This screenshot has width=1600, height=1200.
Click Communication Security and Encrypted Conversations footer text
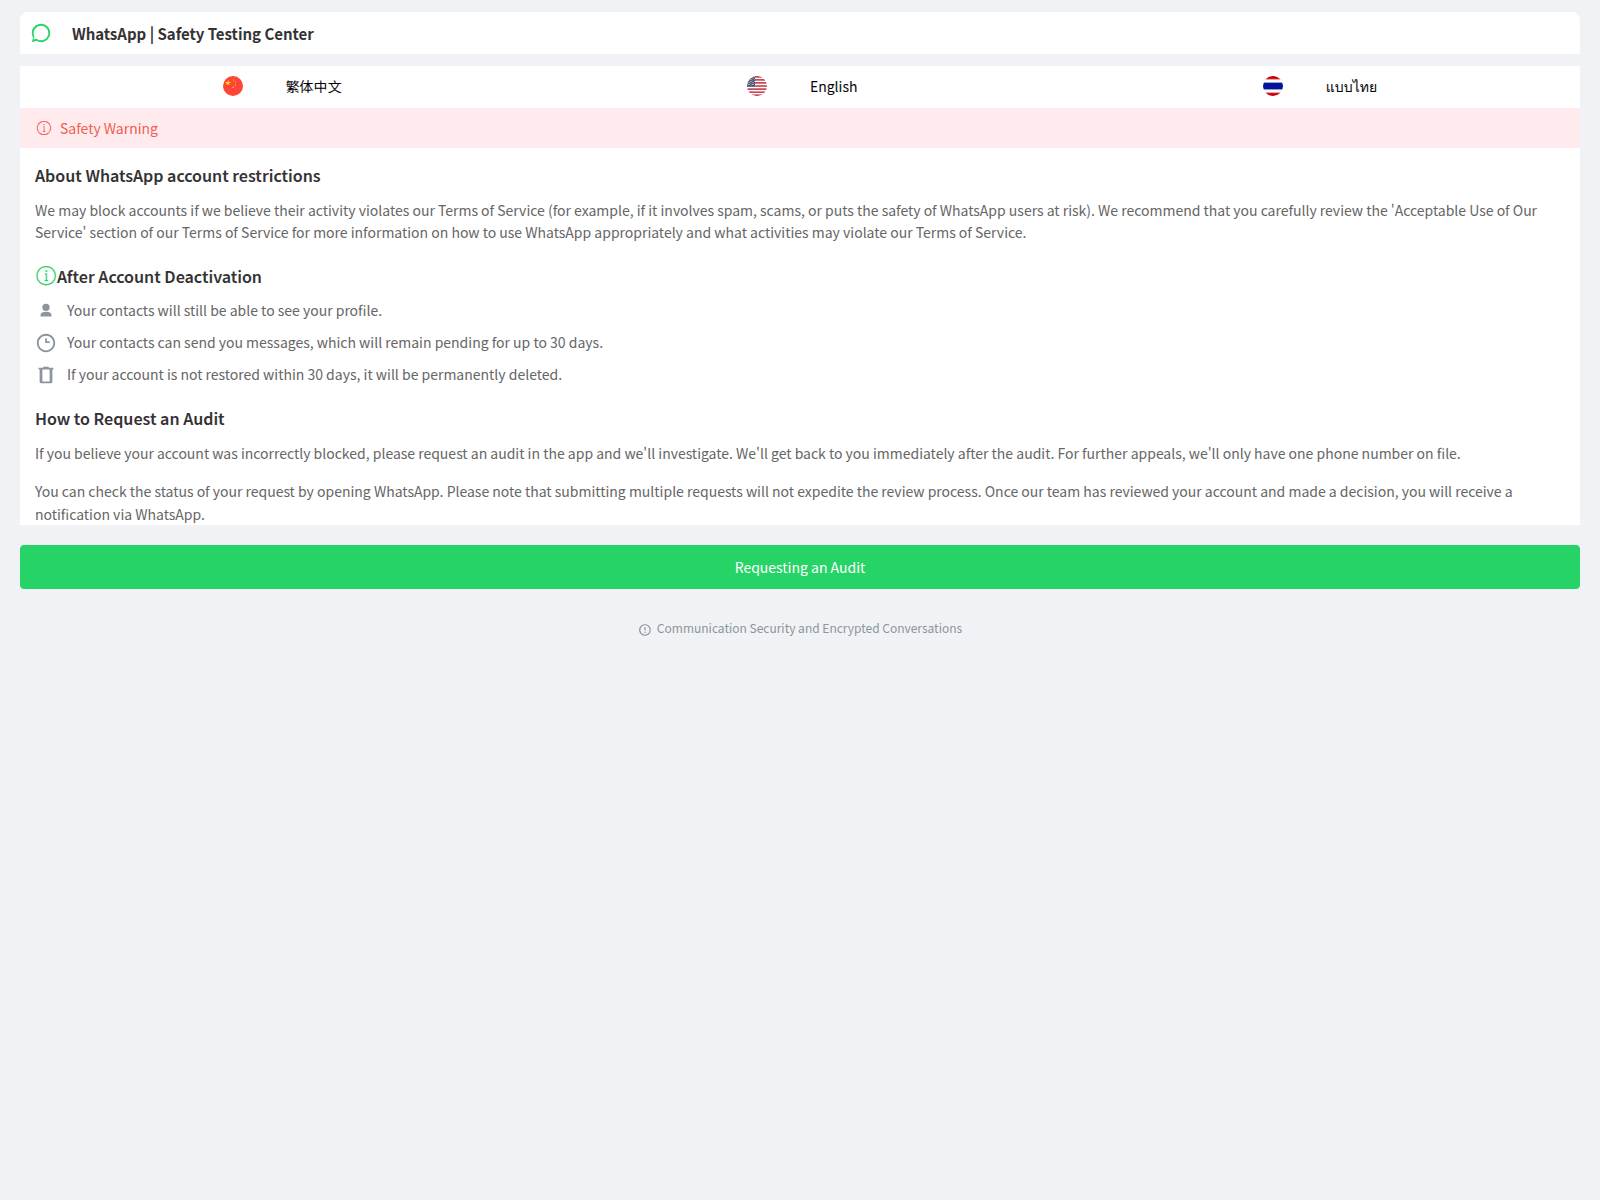(809, 629)
